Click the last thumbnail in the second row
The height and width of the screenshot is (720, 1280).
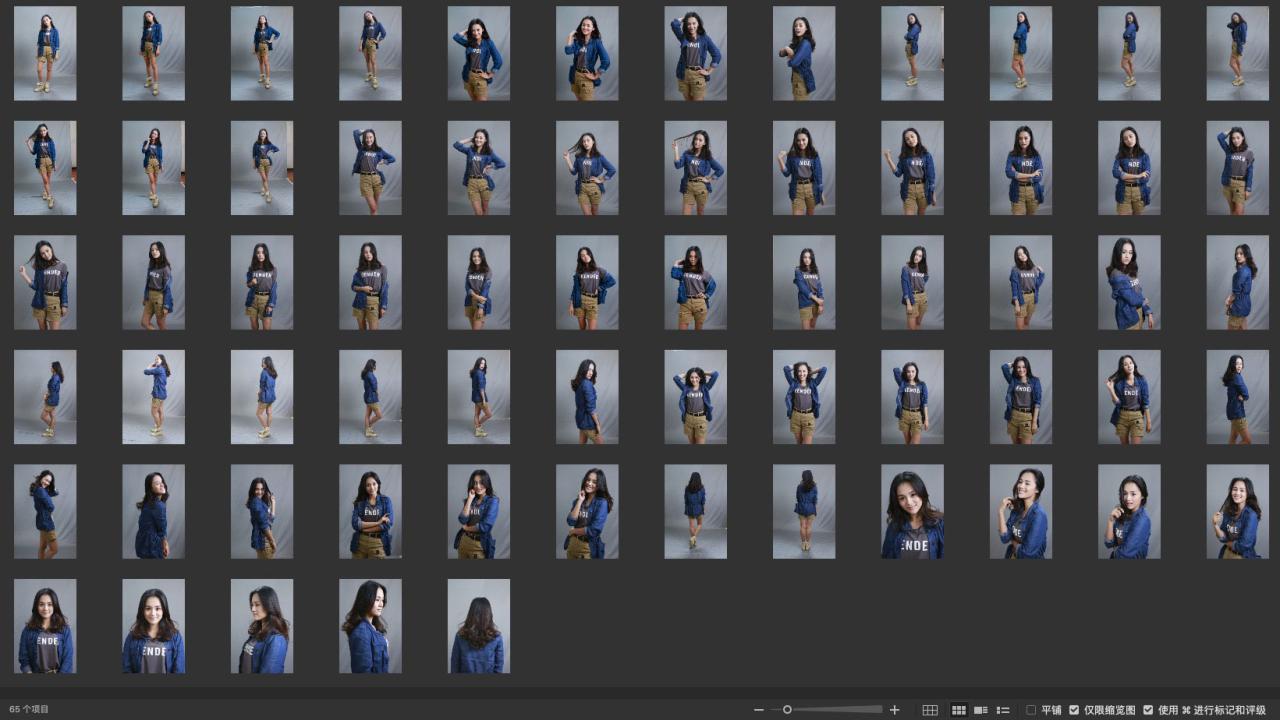point(1237,168)
